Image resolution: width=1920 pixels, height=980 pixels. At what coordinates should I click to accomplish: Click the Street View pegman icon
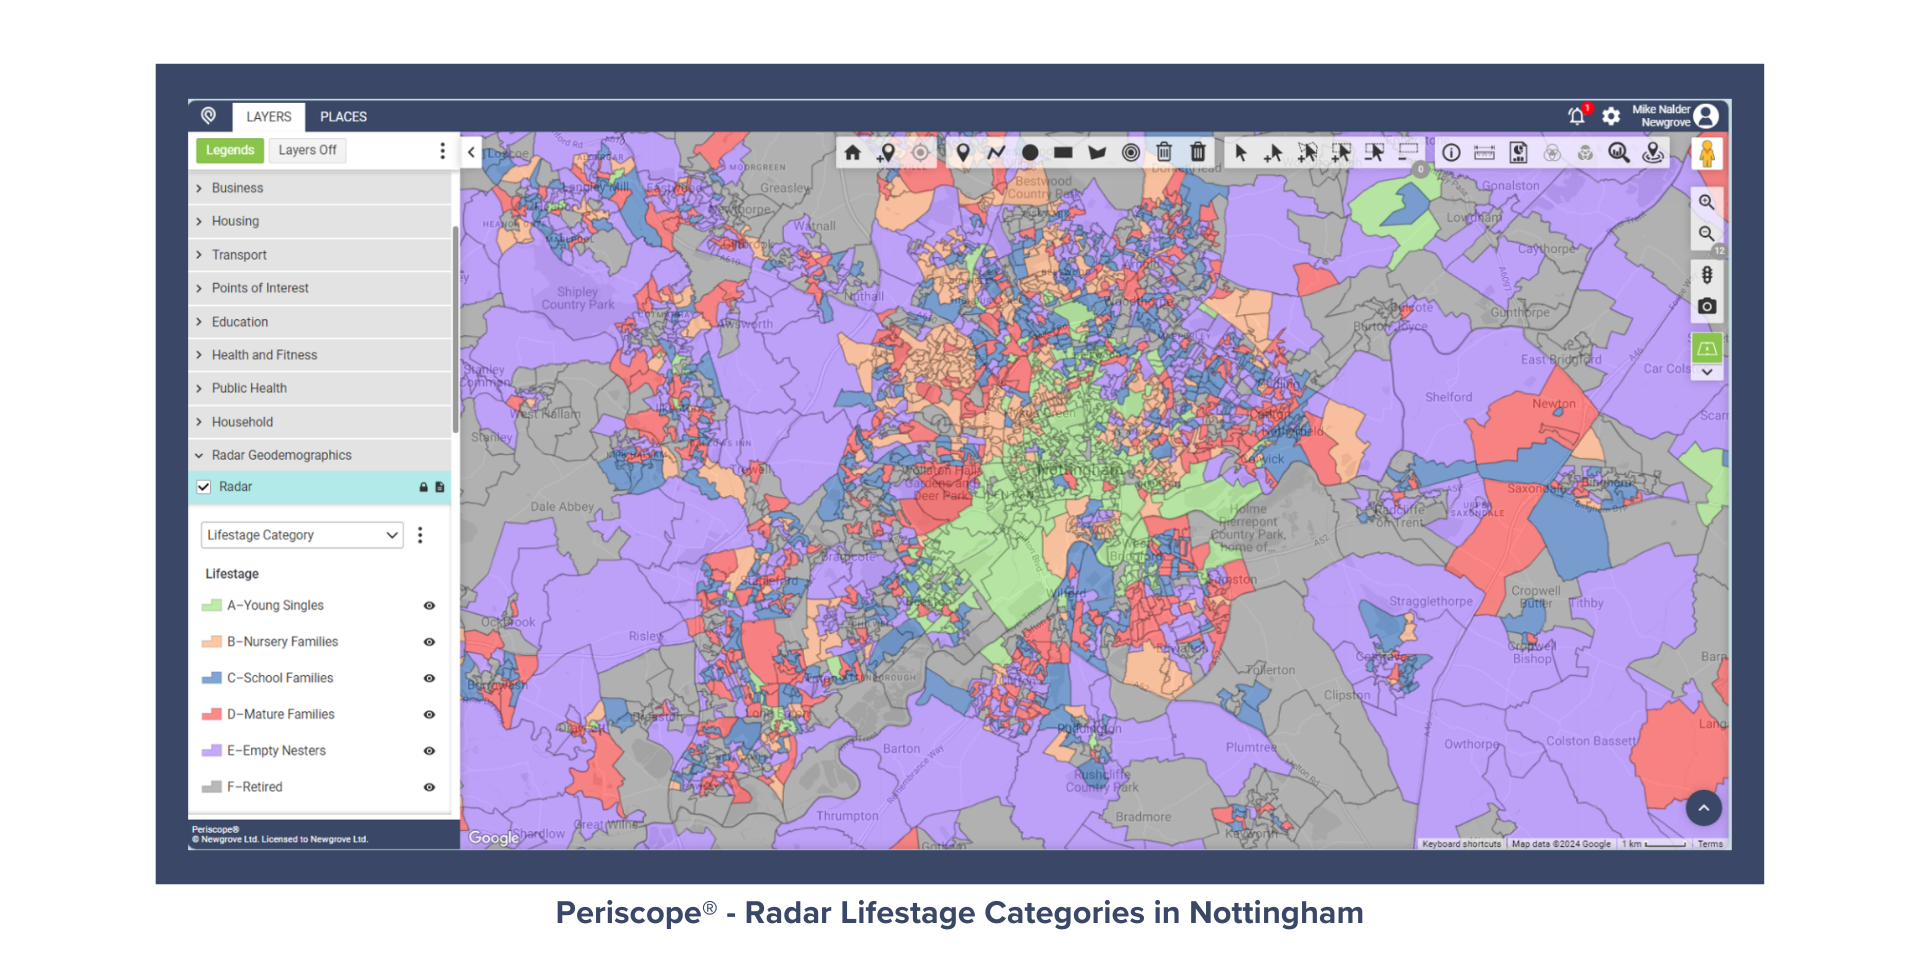1707,154
